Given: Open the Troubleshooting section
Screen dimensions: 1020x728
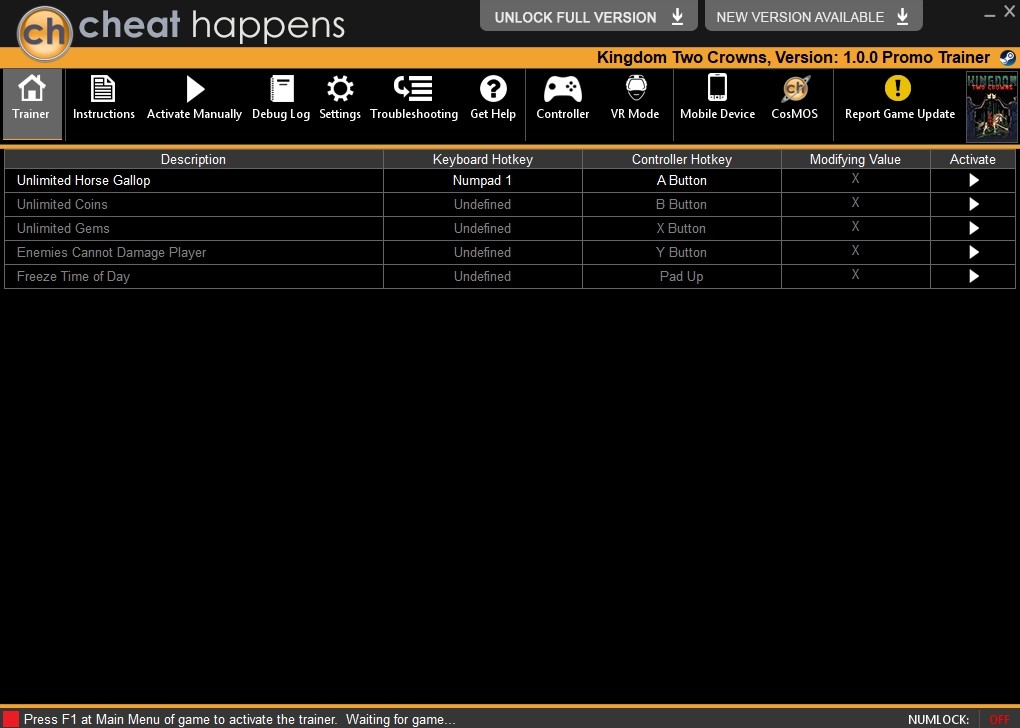Looking at the screenshot, I should 414,98.
